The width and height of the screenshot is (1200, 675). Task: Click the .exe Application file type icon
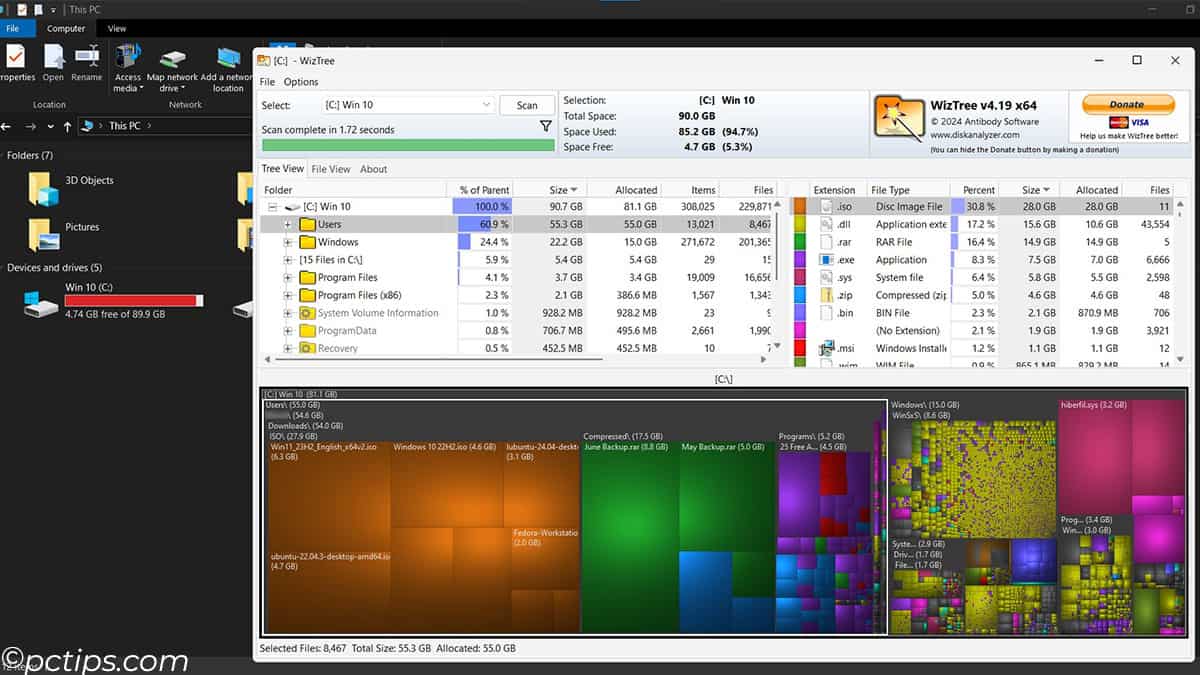(x=827, y=259)
